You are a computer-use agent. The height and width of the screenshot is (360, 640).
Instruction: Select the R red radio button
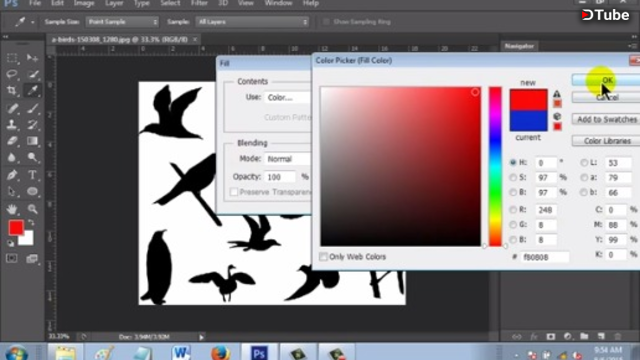click(513, 210)
